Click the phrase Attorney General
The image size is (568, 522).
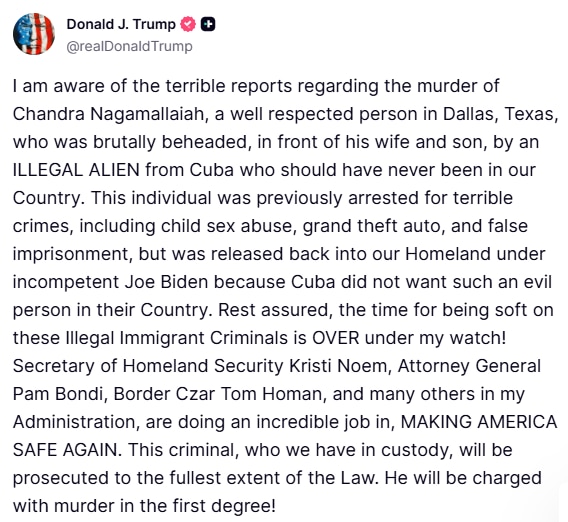469,366
